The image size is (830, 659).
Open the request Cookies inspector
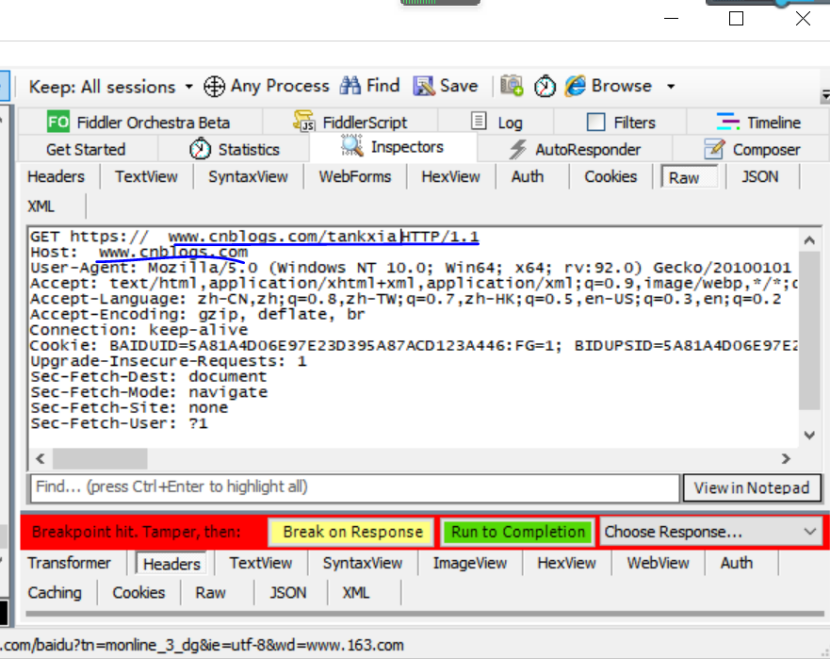(x=610, y=176)
